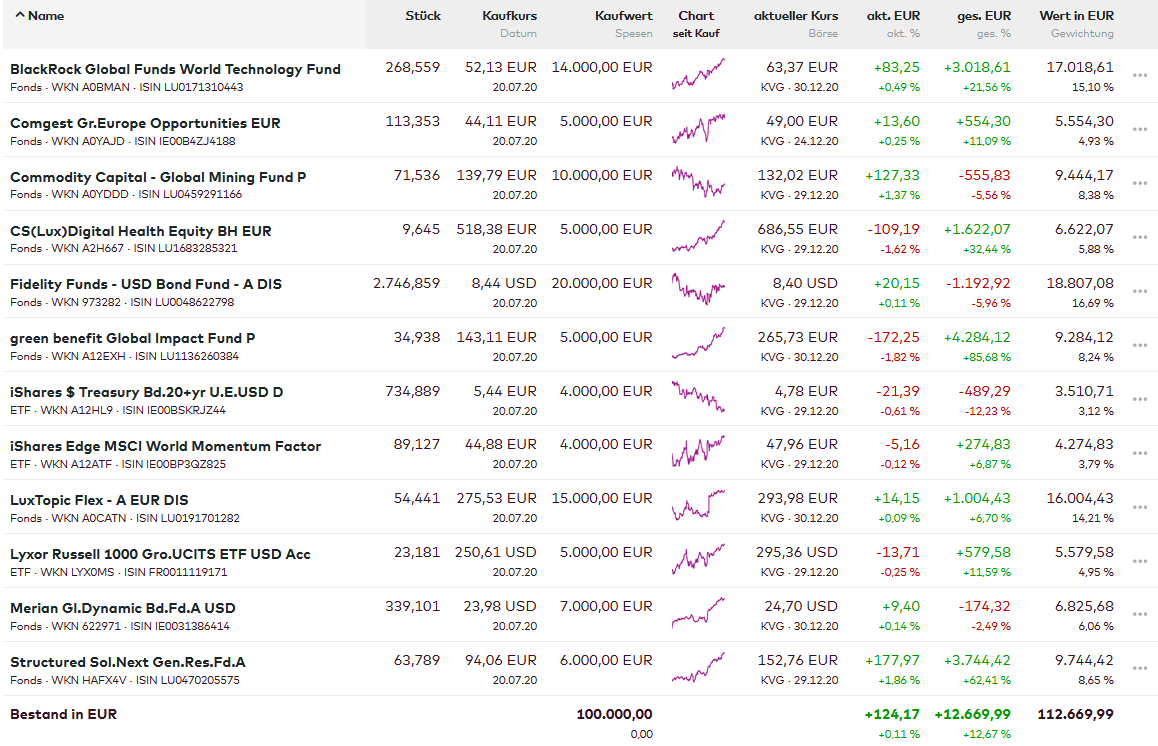Open actions menu for CS(Lux)Digital Health Equity

(1139, 237)
